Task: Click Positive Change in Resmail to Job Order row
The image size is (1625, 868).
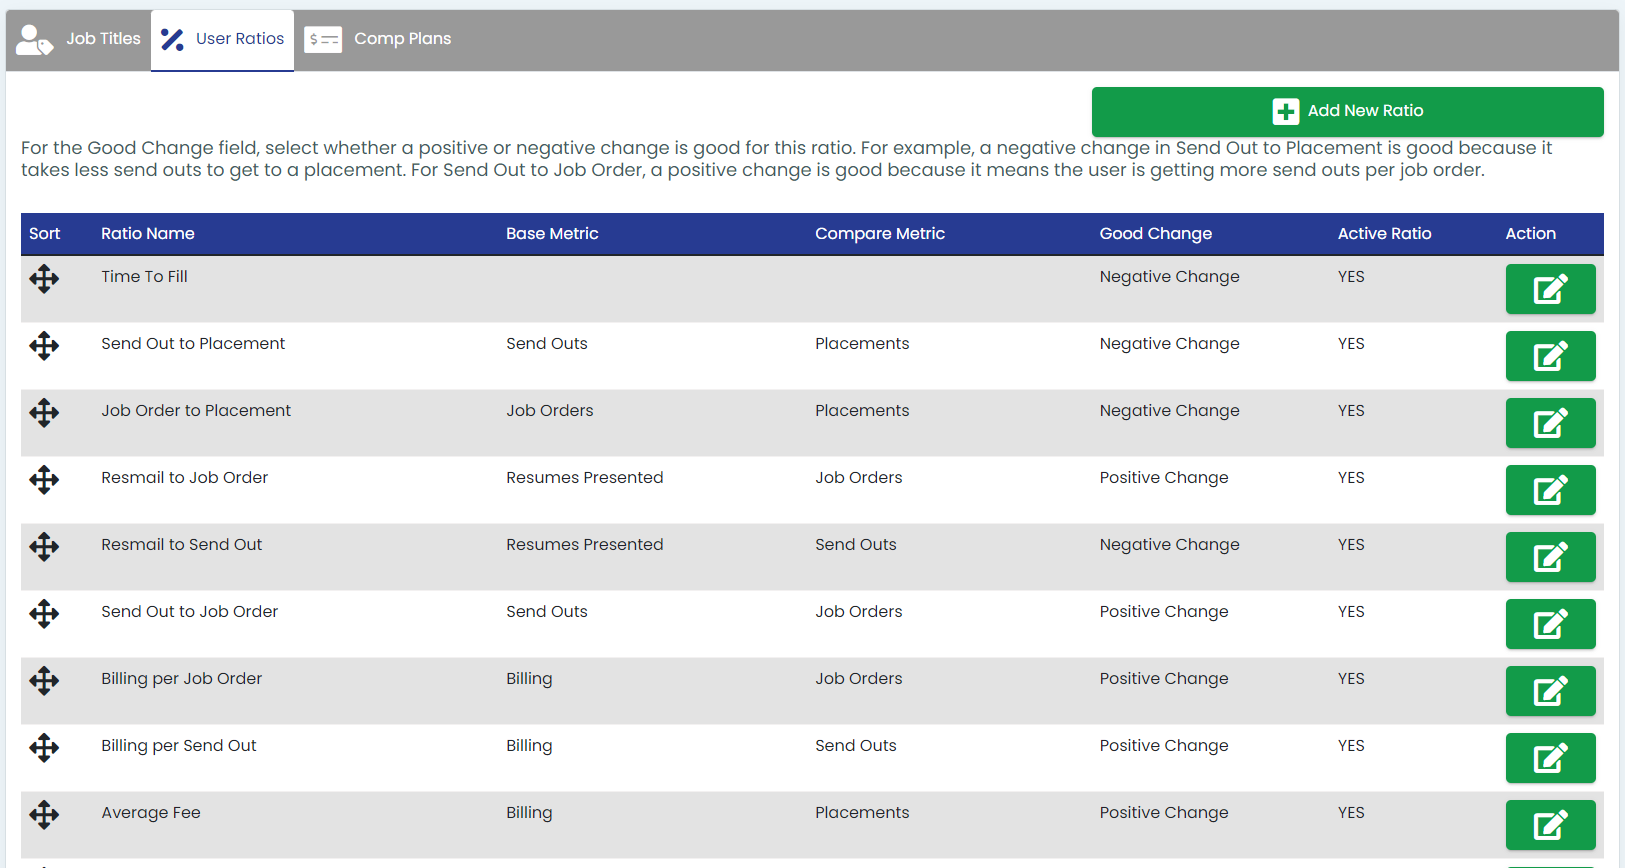Action: coord(1164,478)
